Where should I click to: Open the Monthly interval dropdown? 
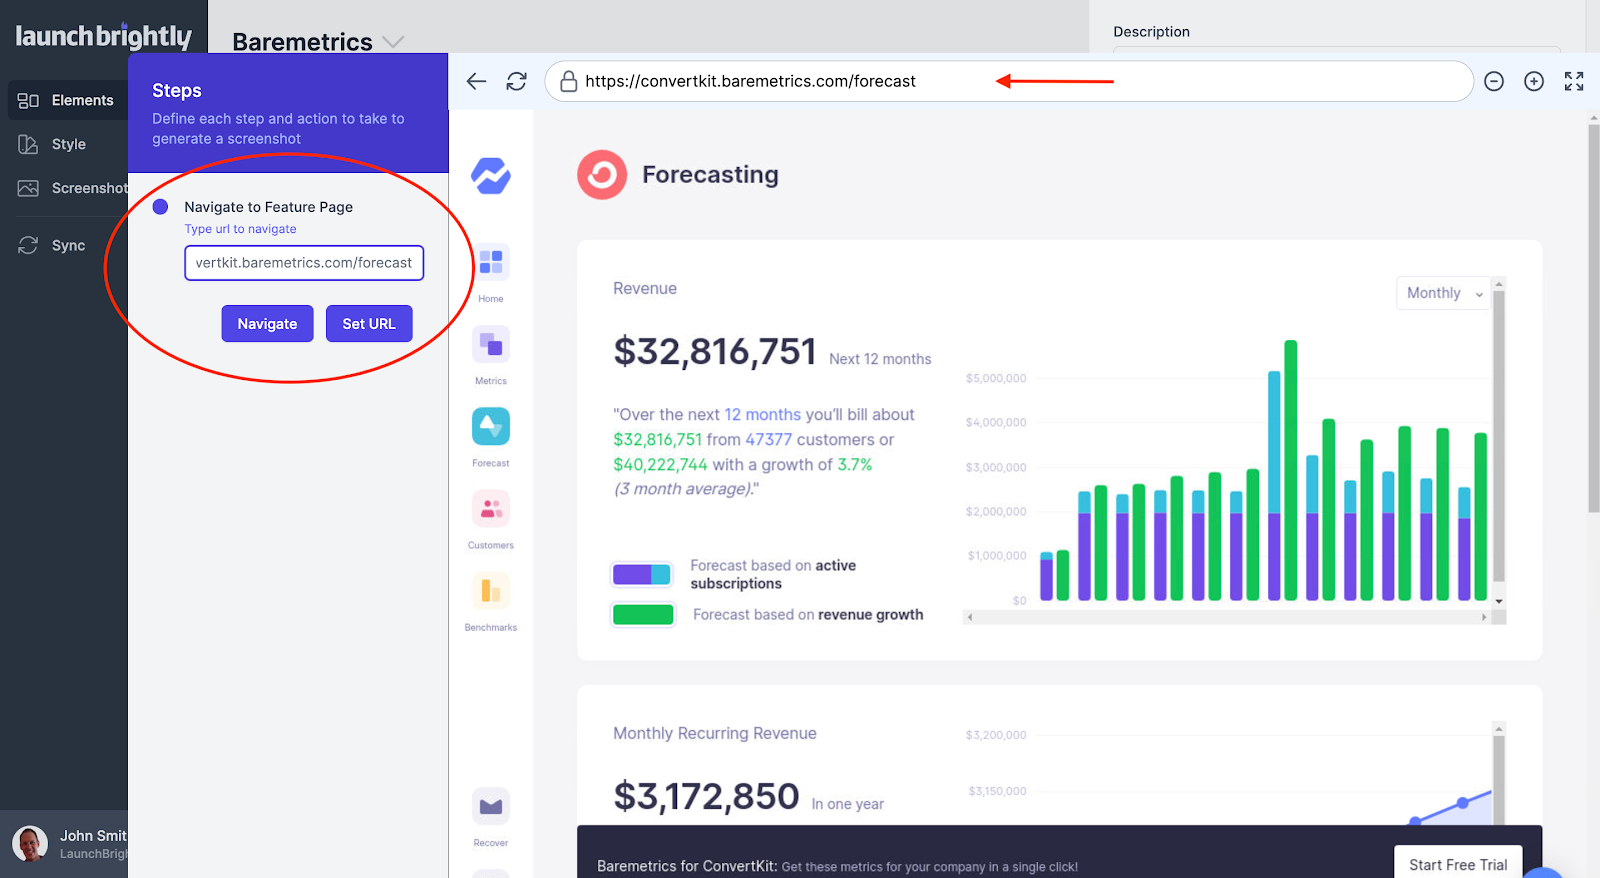(x=1443, y=293)
